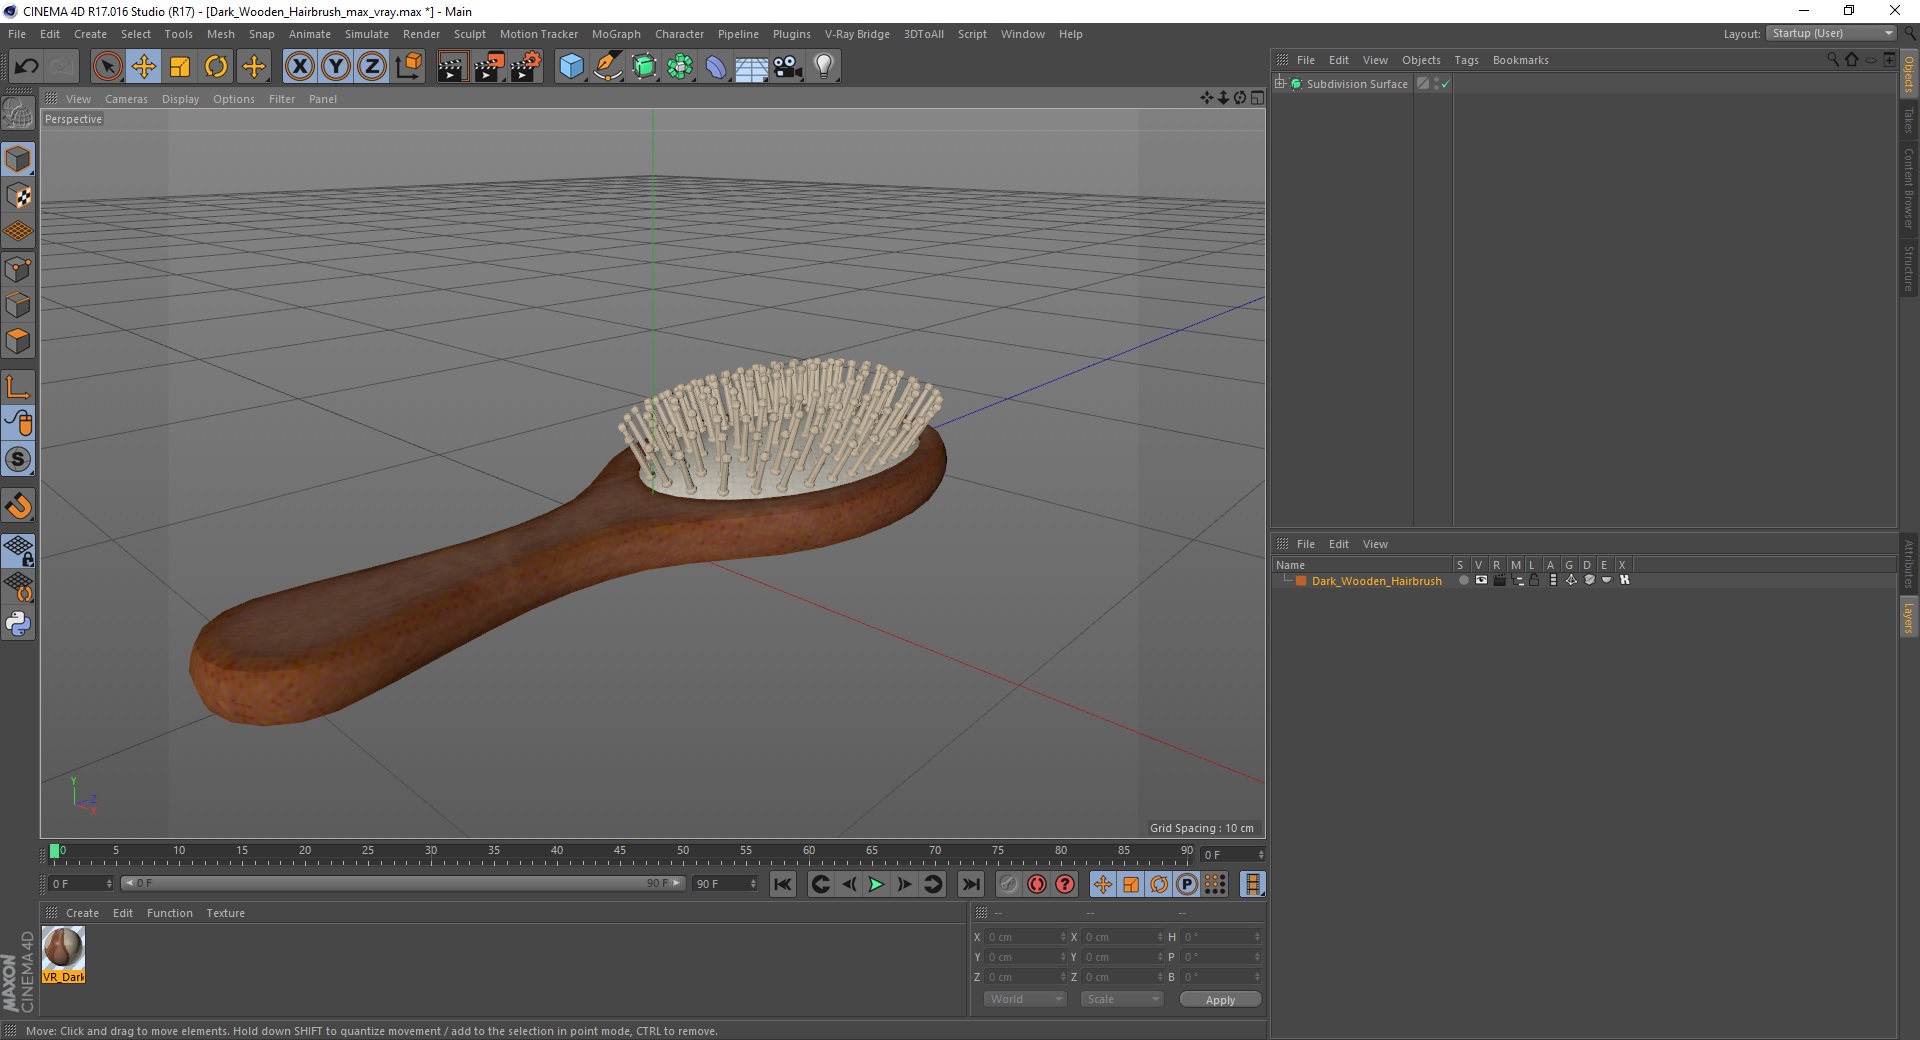Click the end frame field 90 F

(x=725, y=884)
